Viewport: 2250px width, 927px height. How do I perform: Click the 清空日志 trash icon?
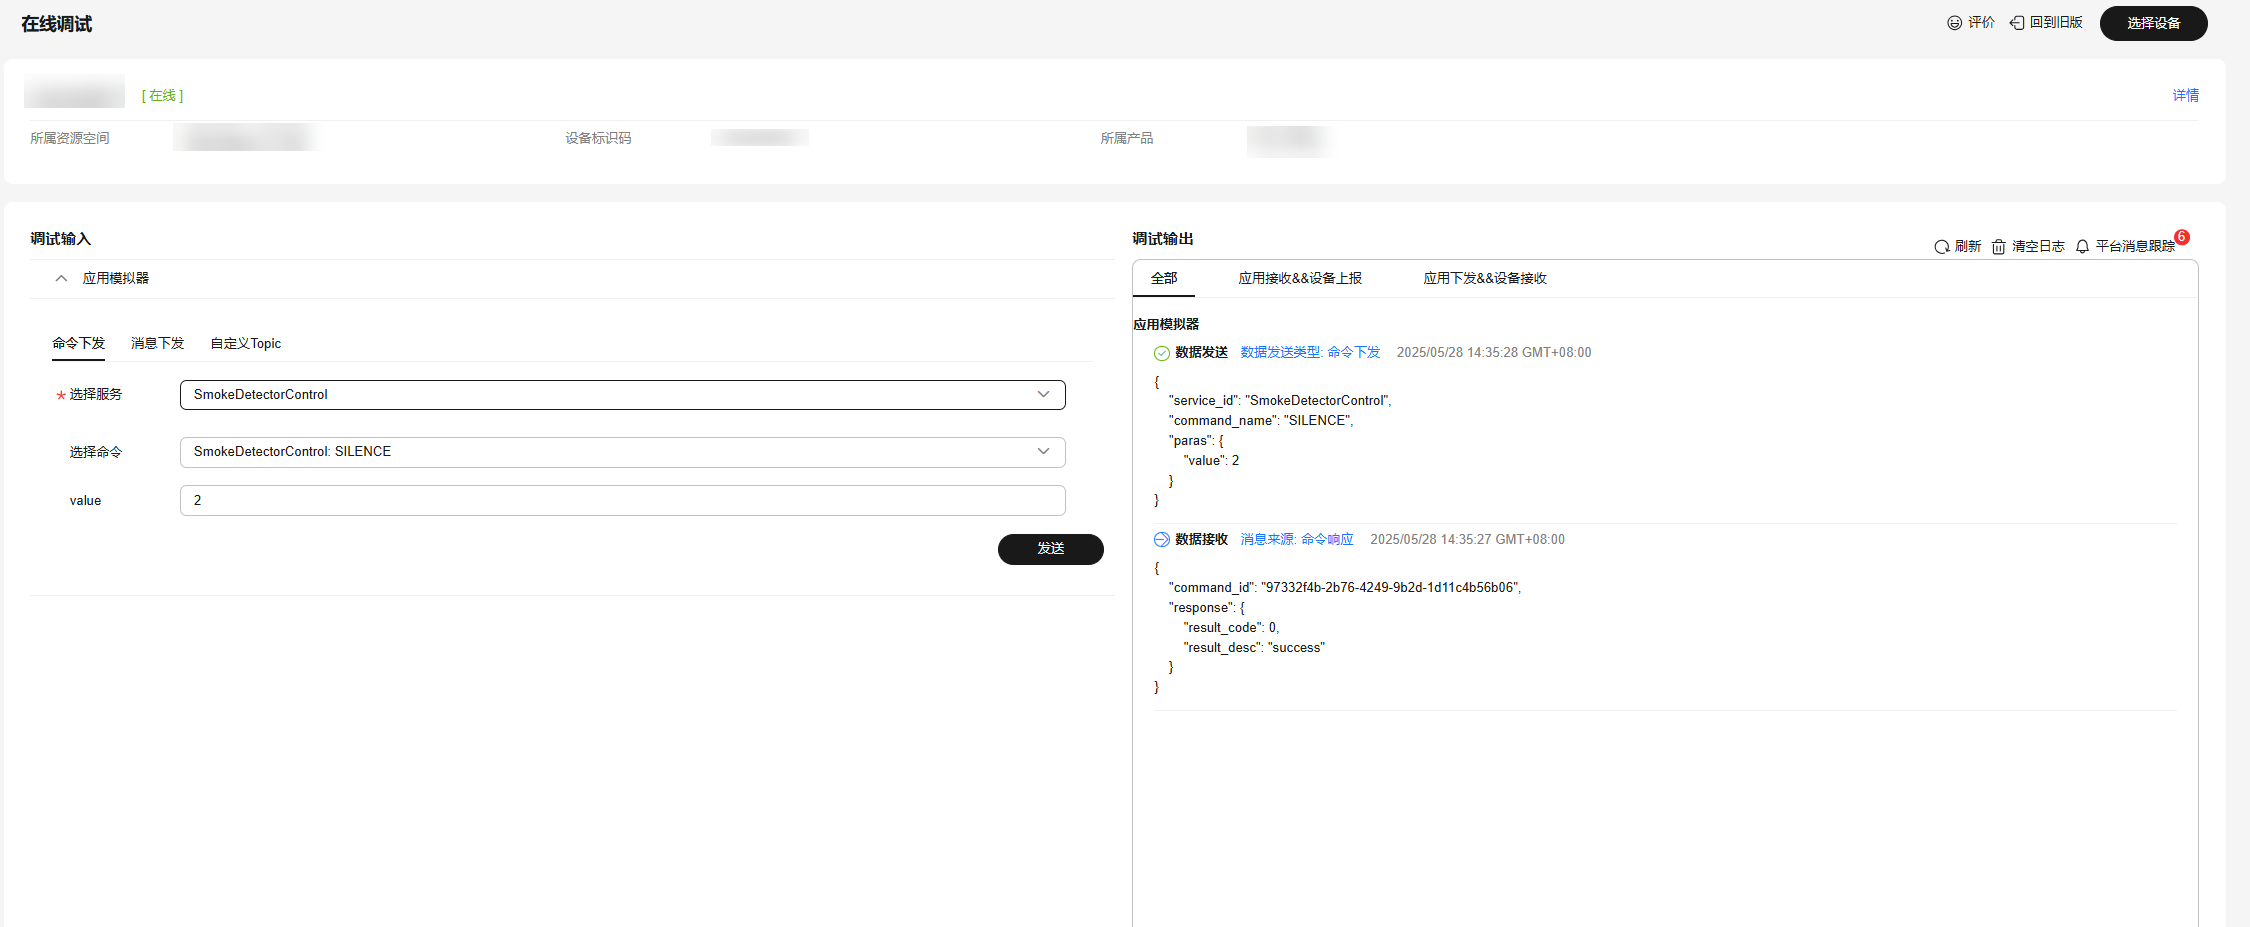pos(1998,247)
